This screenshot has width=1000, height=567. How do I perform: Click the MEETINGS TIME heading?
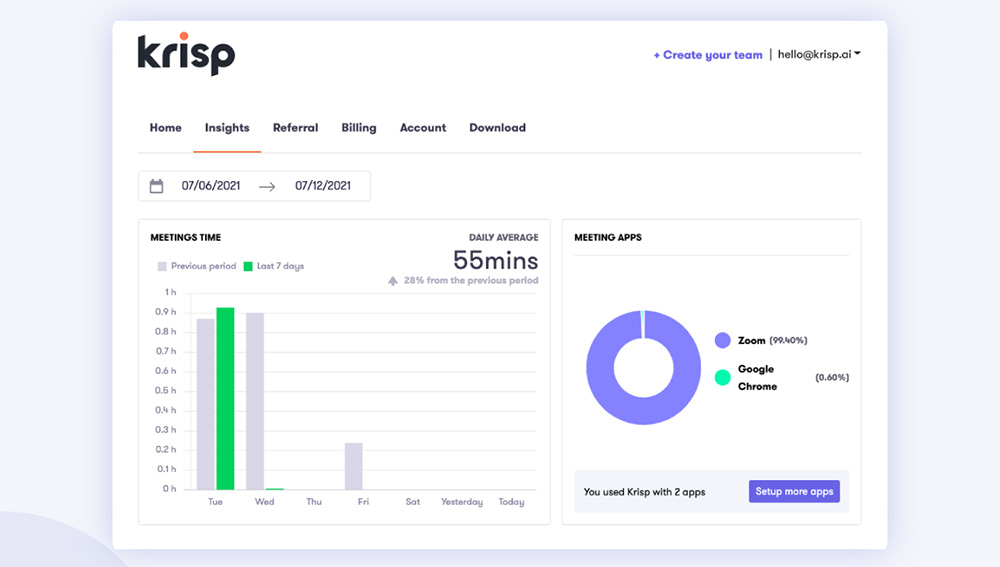click(x=186, y=237)
